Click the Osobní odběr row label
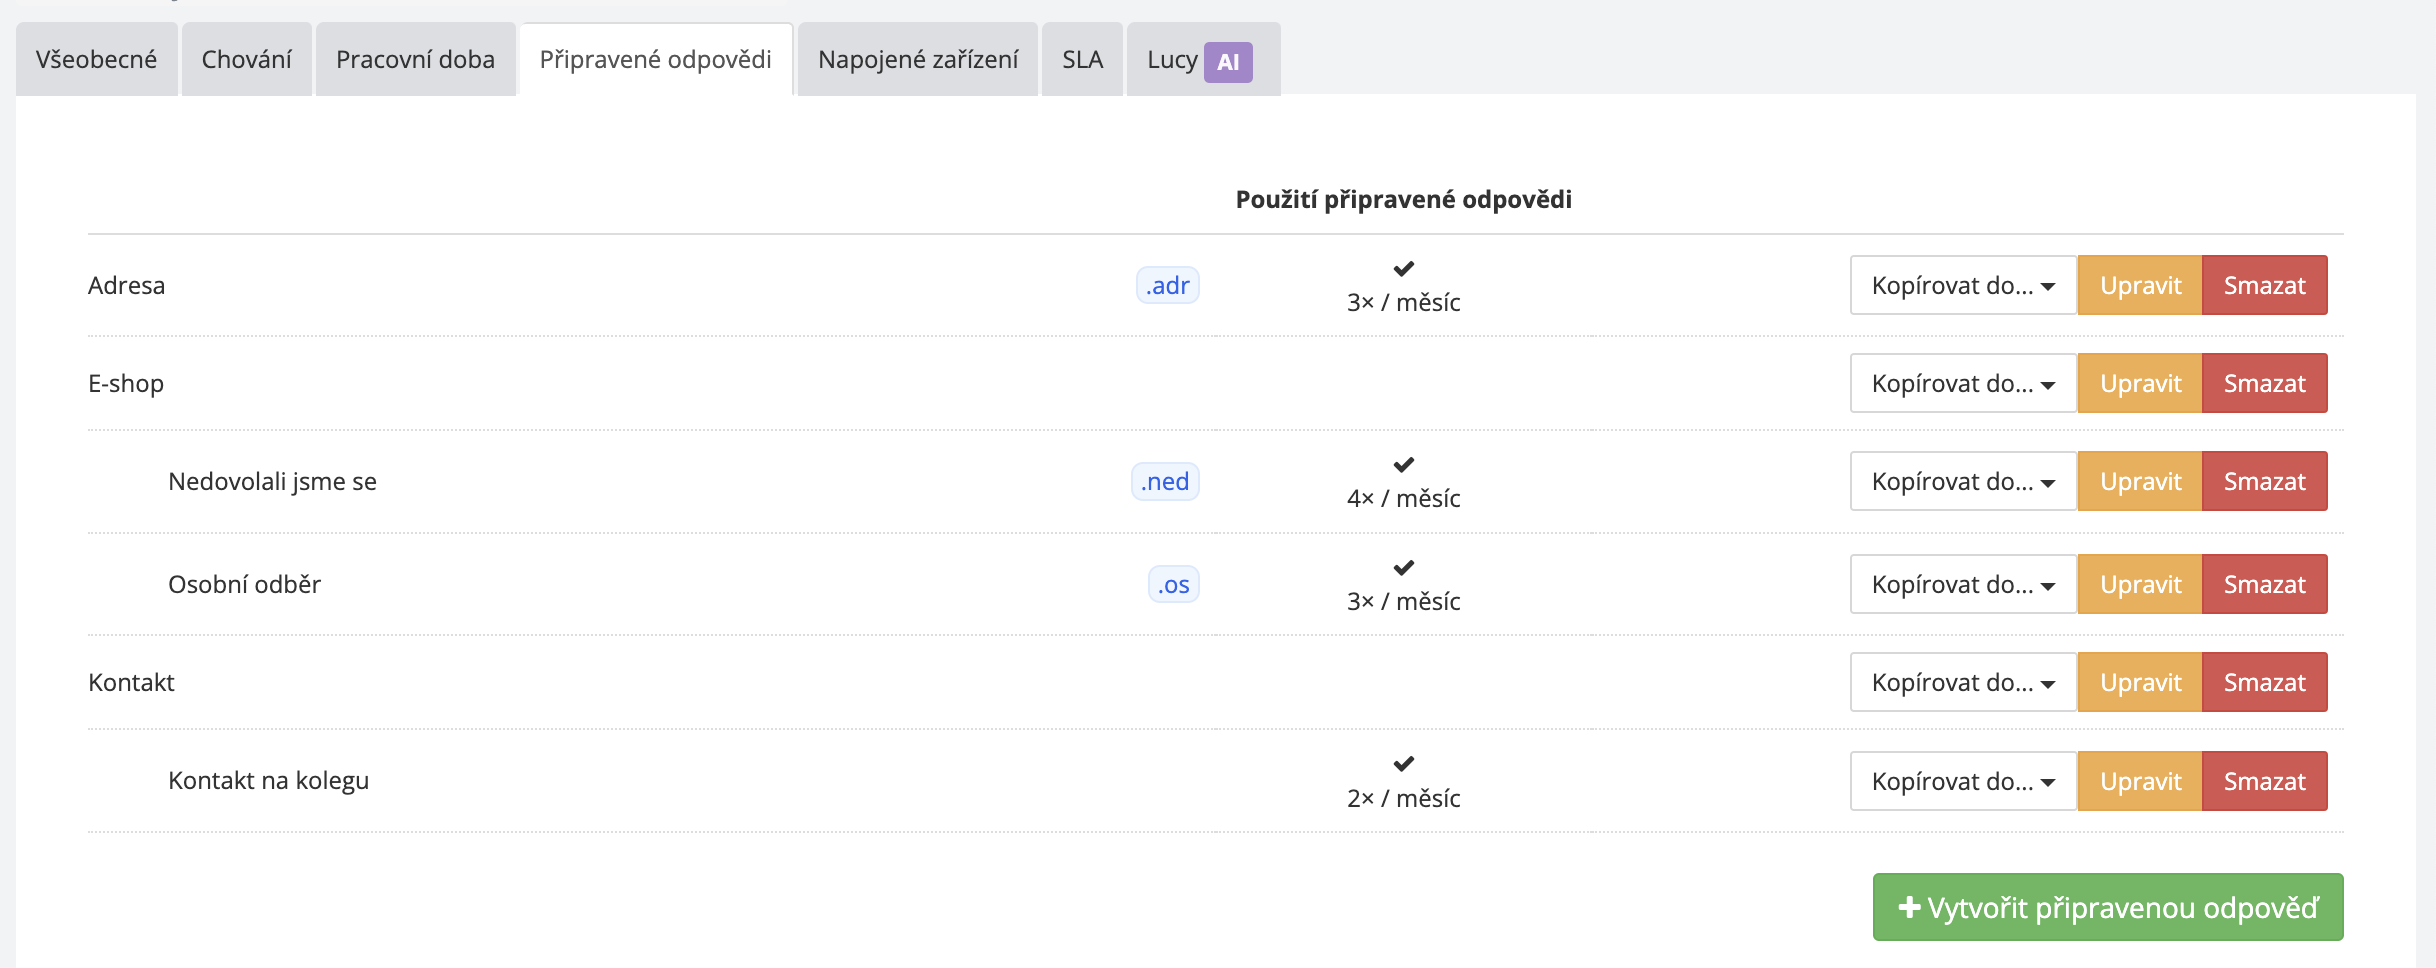The height and width of the screenshot is (968, 2436). coord(244,584)
